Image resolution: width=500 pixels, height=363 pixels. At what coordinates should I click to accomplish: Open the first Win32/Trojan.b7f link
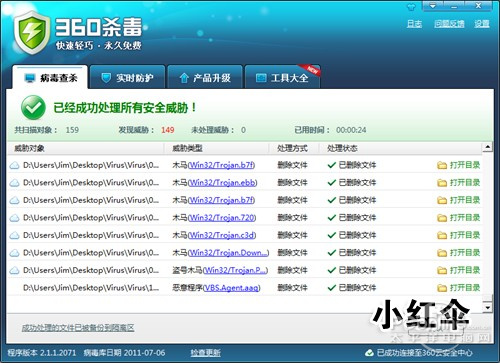click(x=221, y=165)
